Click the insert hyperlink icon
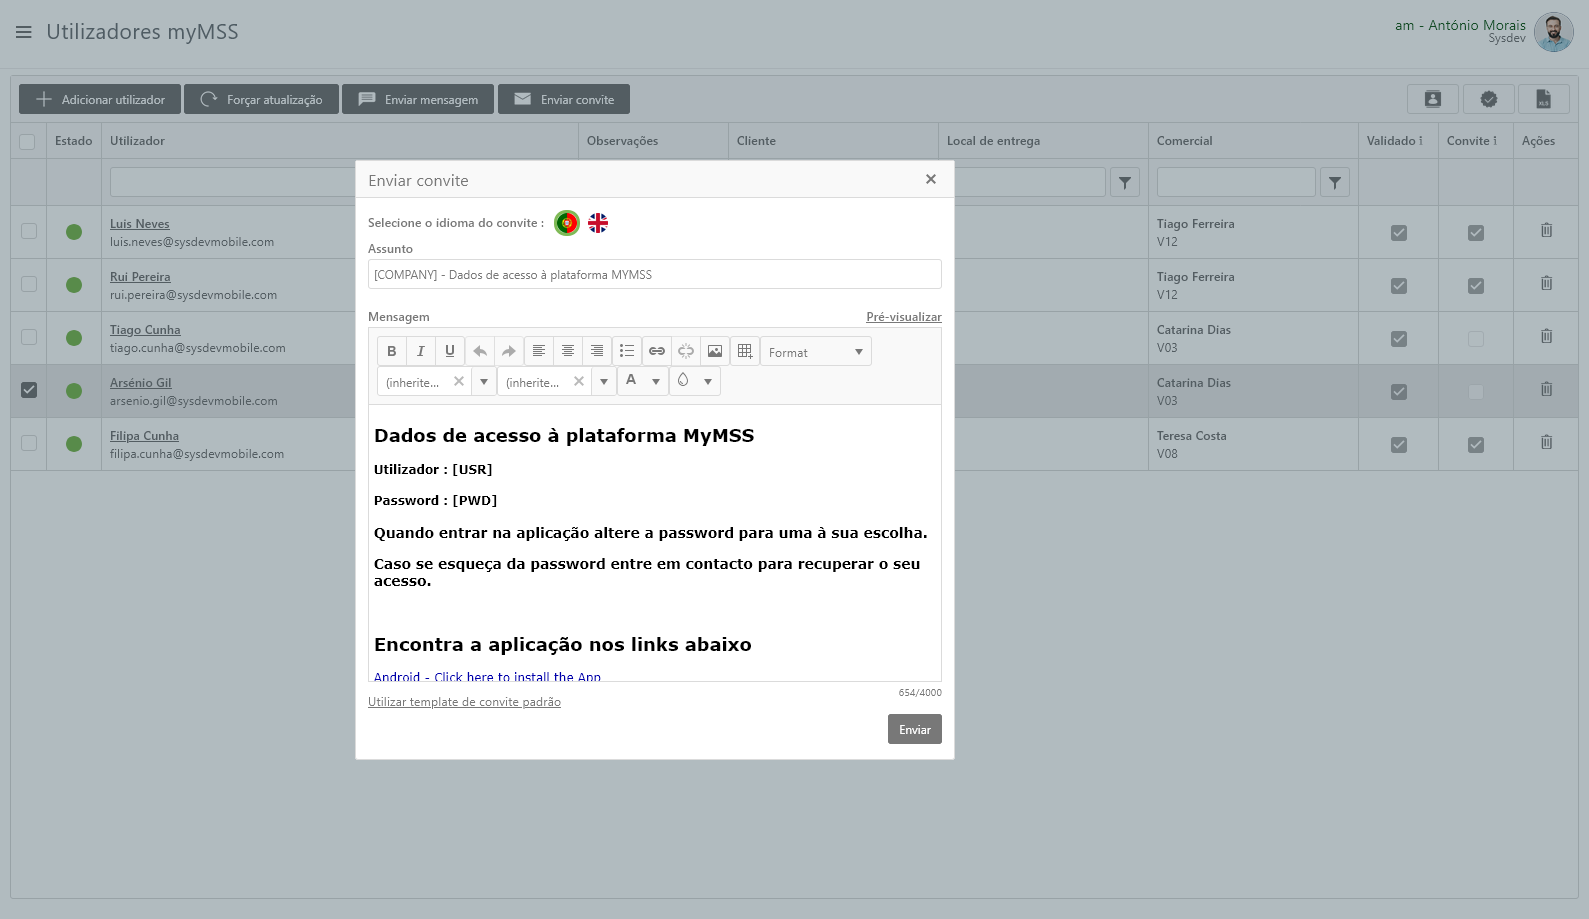This screenshot has height=919, width=1589. pyautogui.click(x=656, y=351)
